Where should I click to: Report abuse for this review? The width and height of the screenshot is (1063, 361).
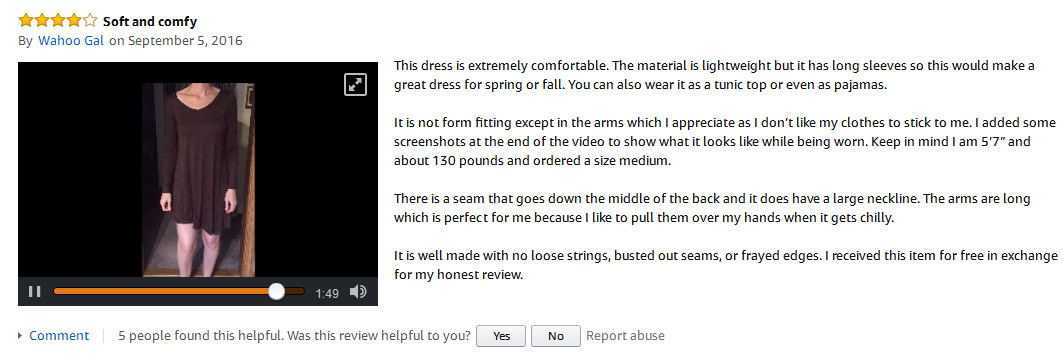point(625,335)
